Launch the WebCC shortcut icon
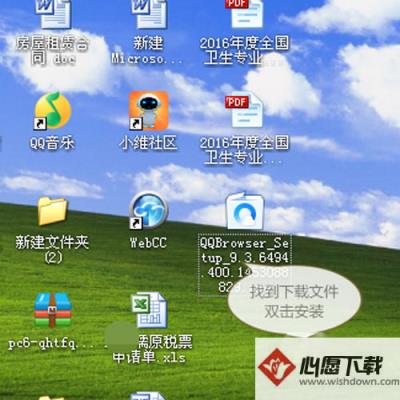This screenshot has height=400, width=400. point(148,211)
